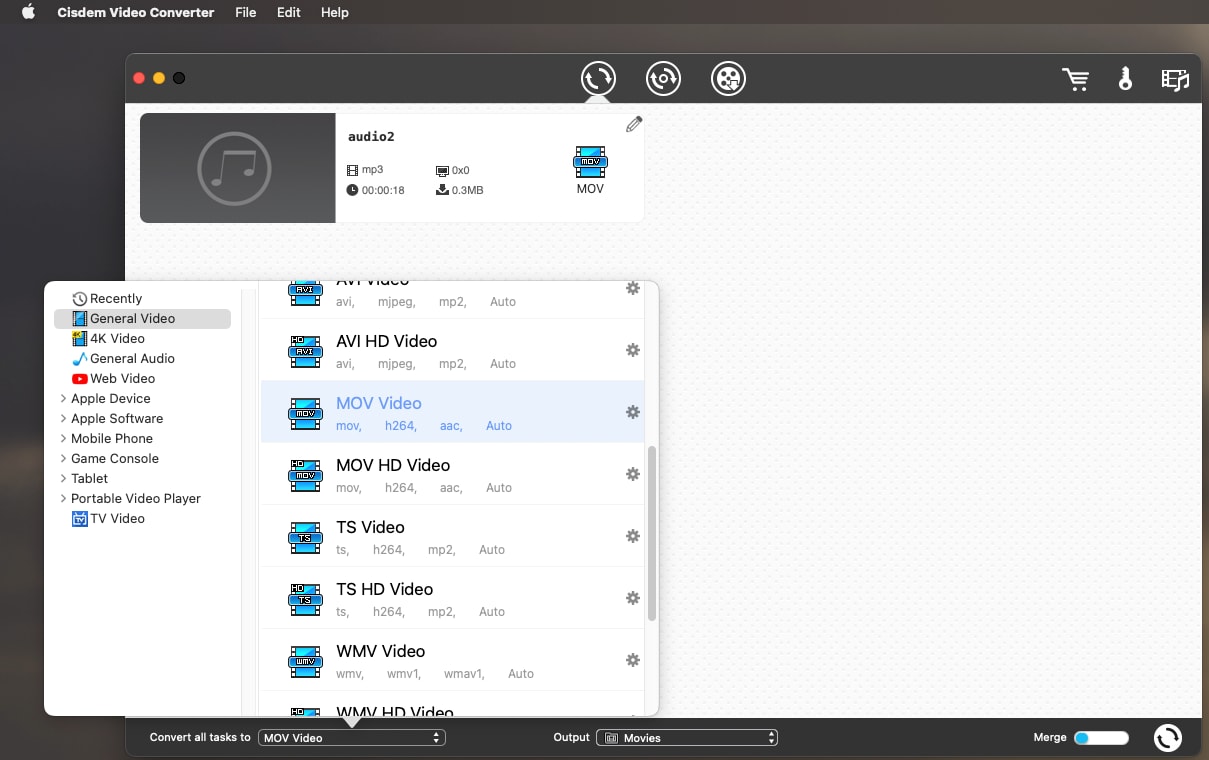Click the AVI HD Video format icon

pos(305,351)
